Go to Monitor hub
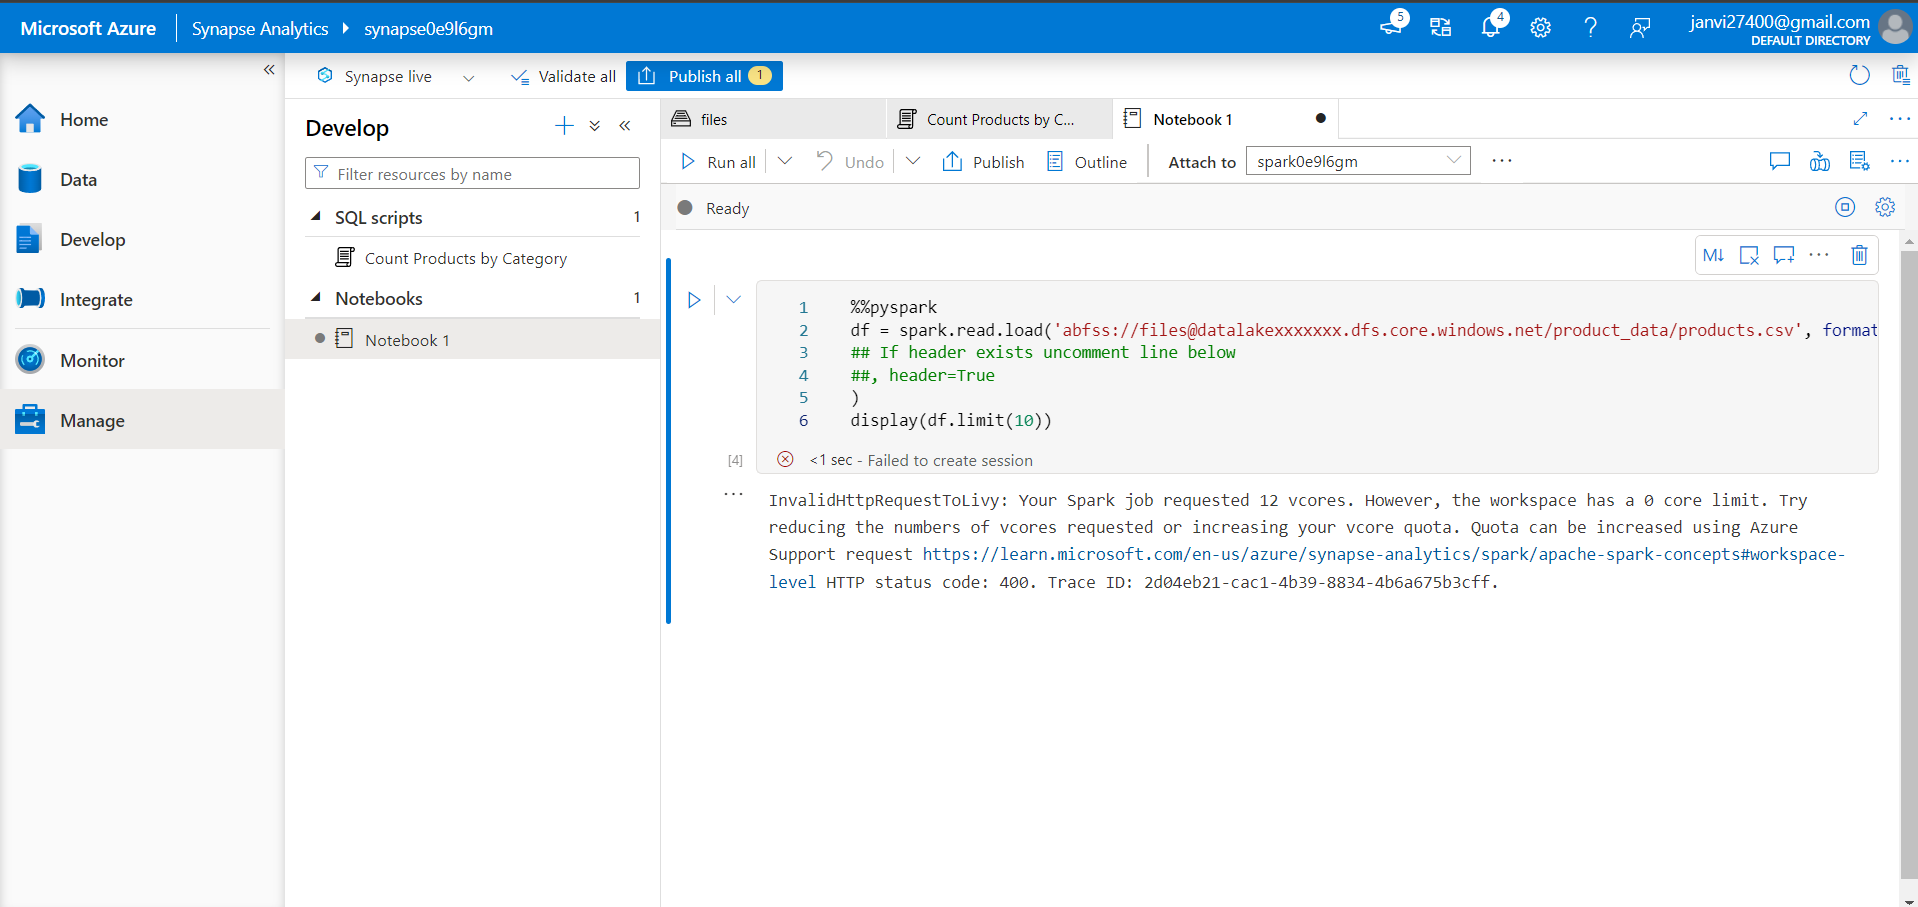The height and width of the screenshot is (907, 1918). point(142,360)
